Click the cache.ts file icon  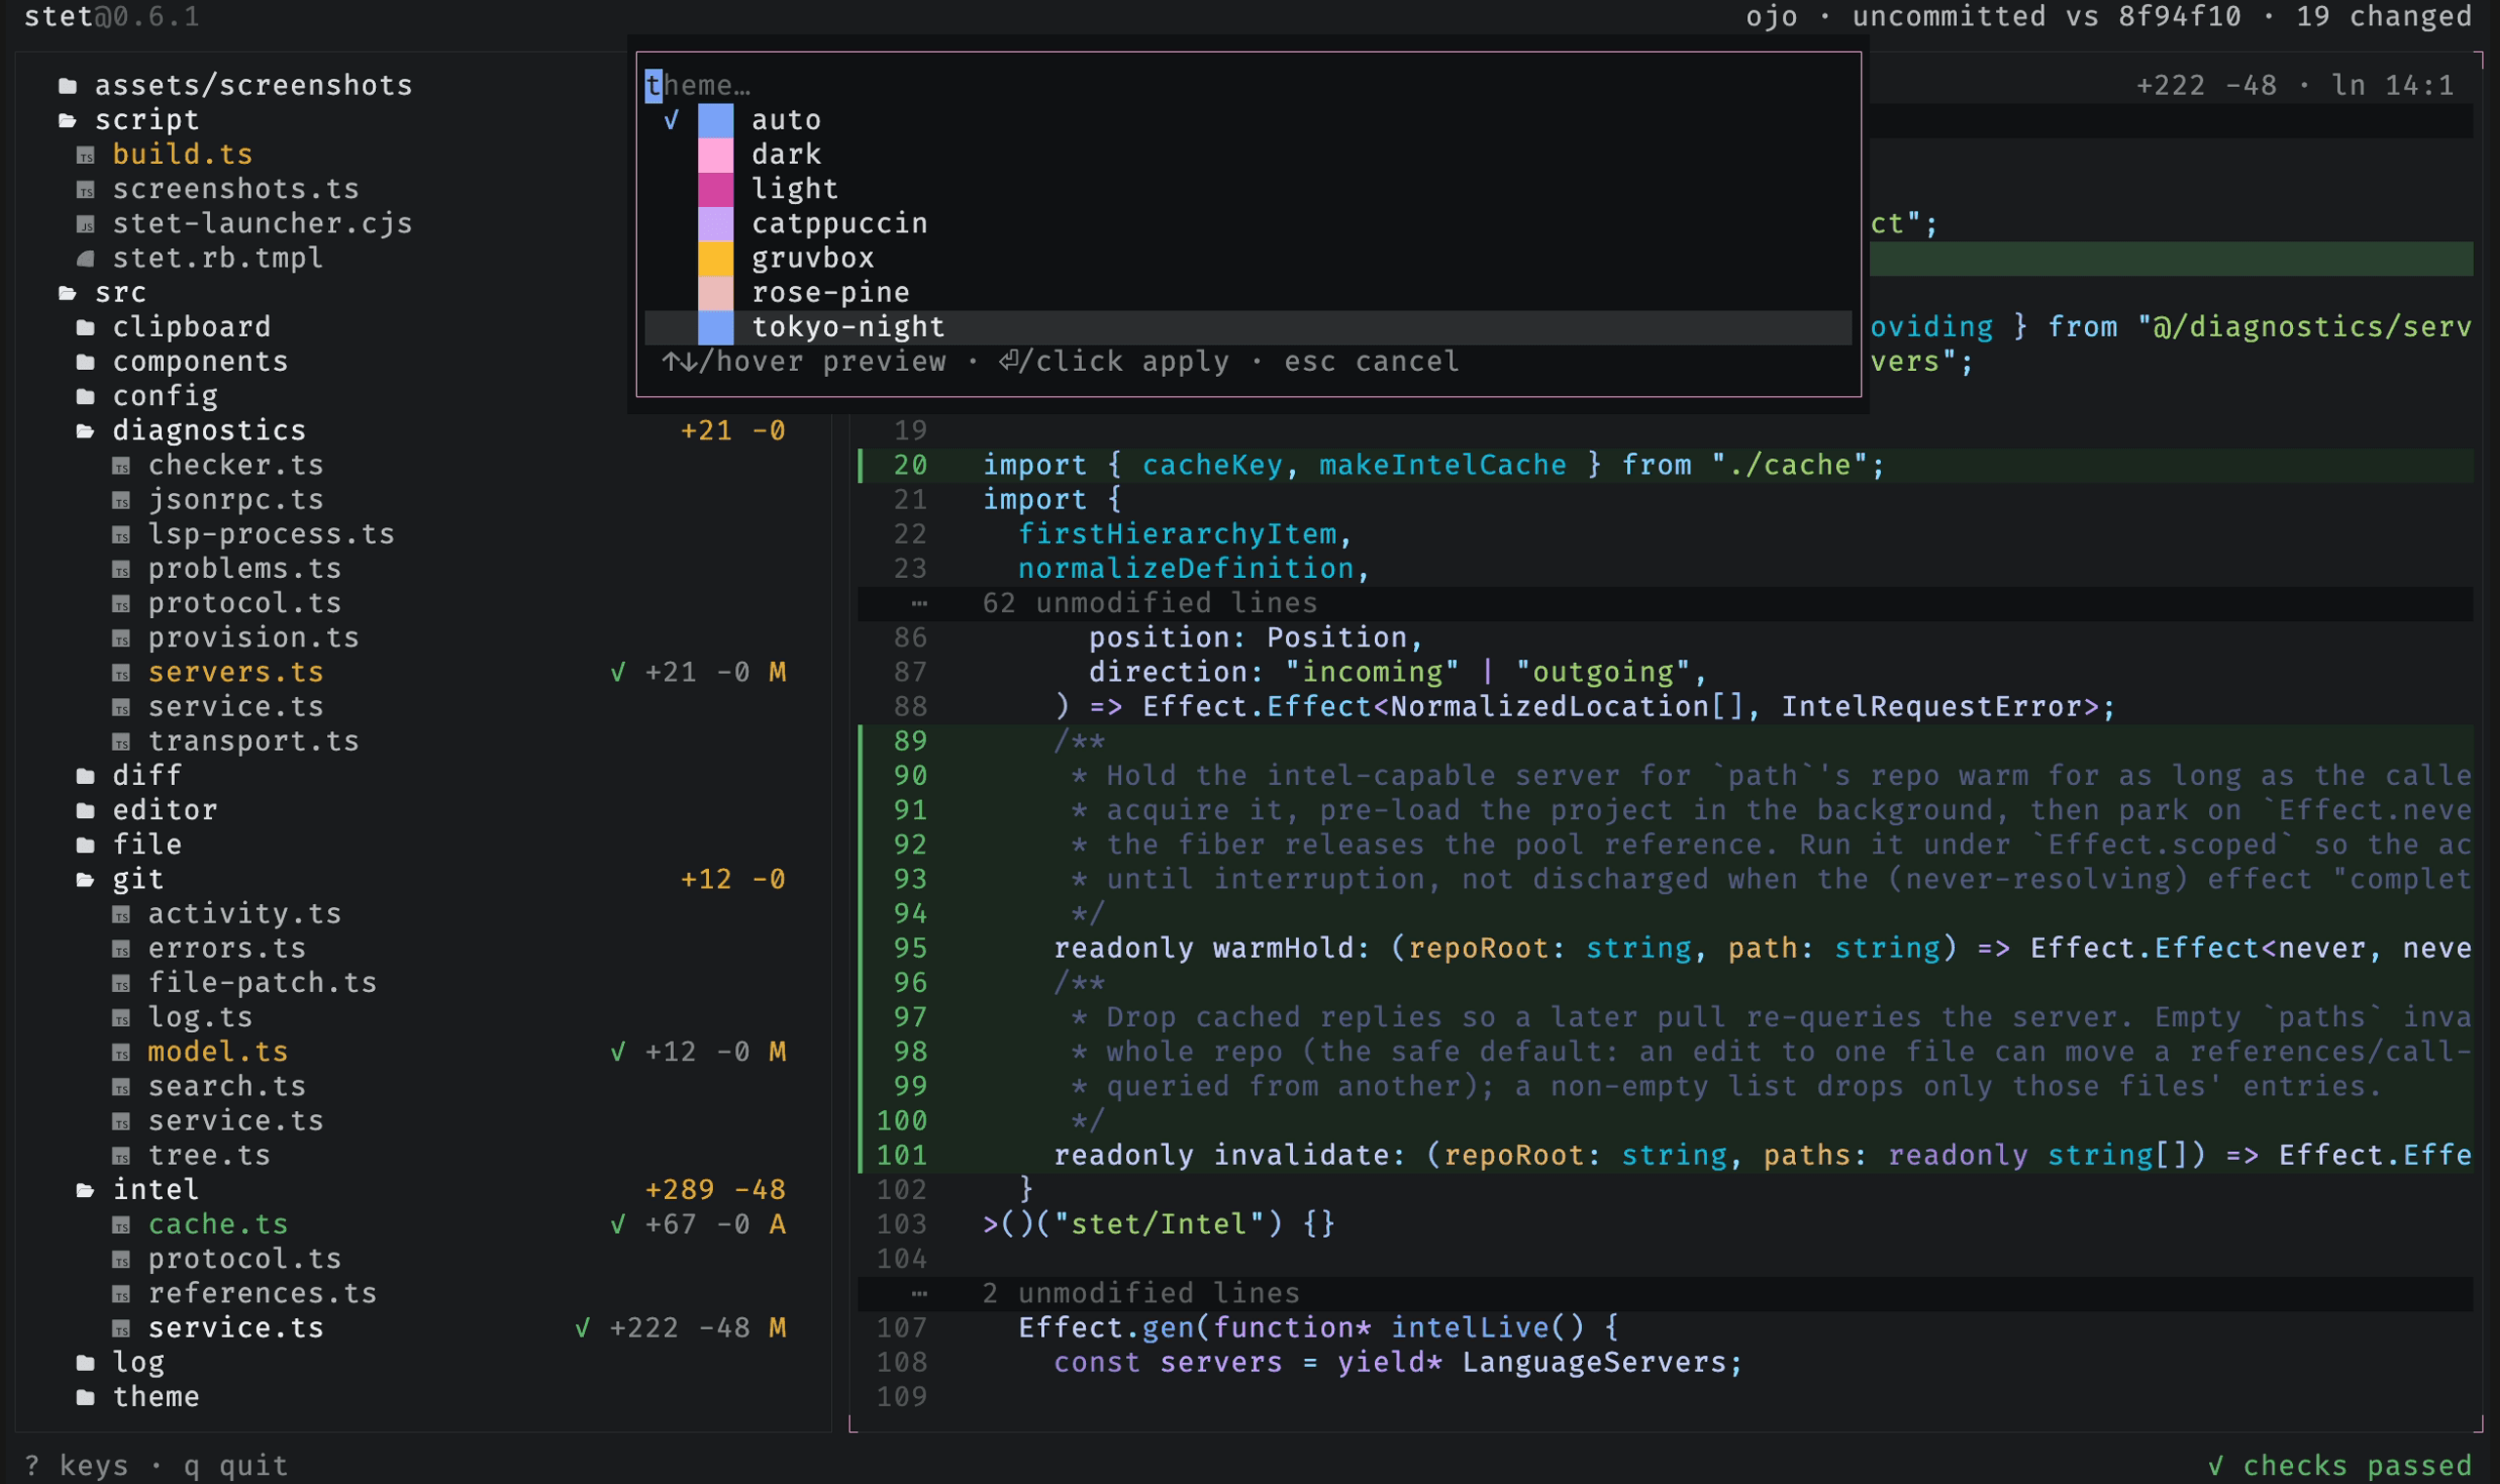coord(121,1225)
